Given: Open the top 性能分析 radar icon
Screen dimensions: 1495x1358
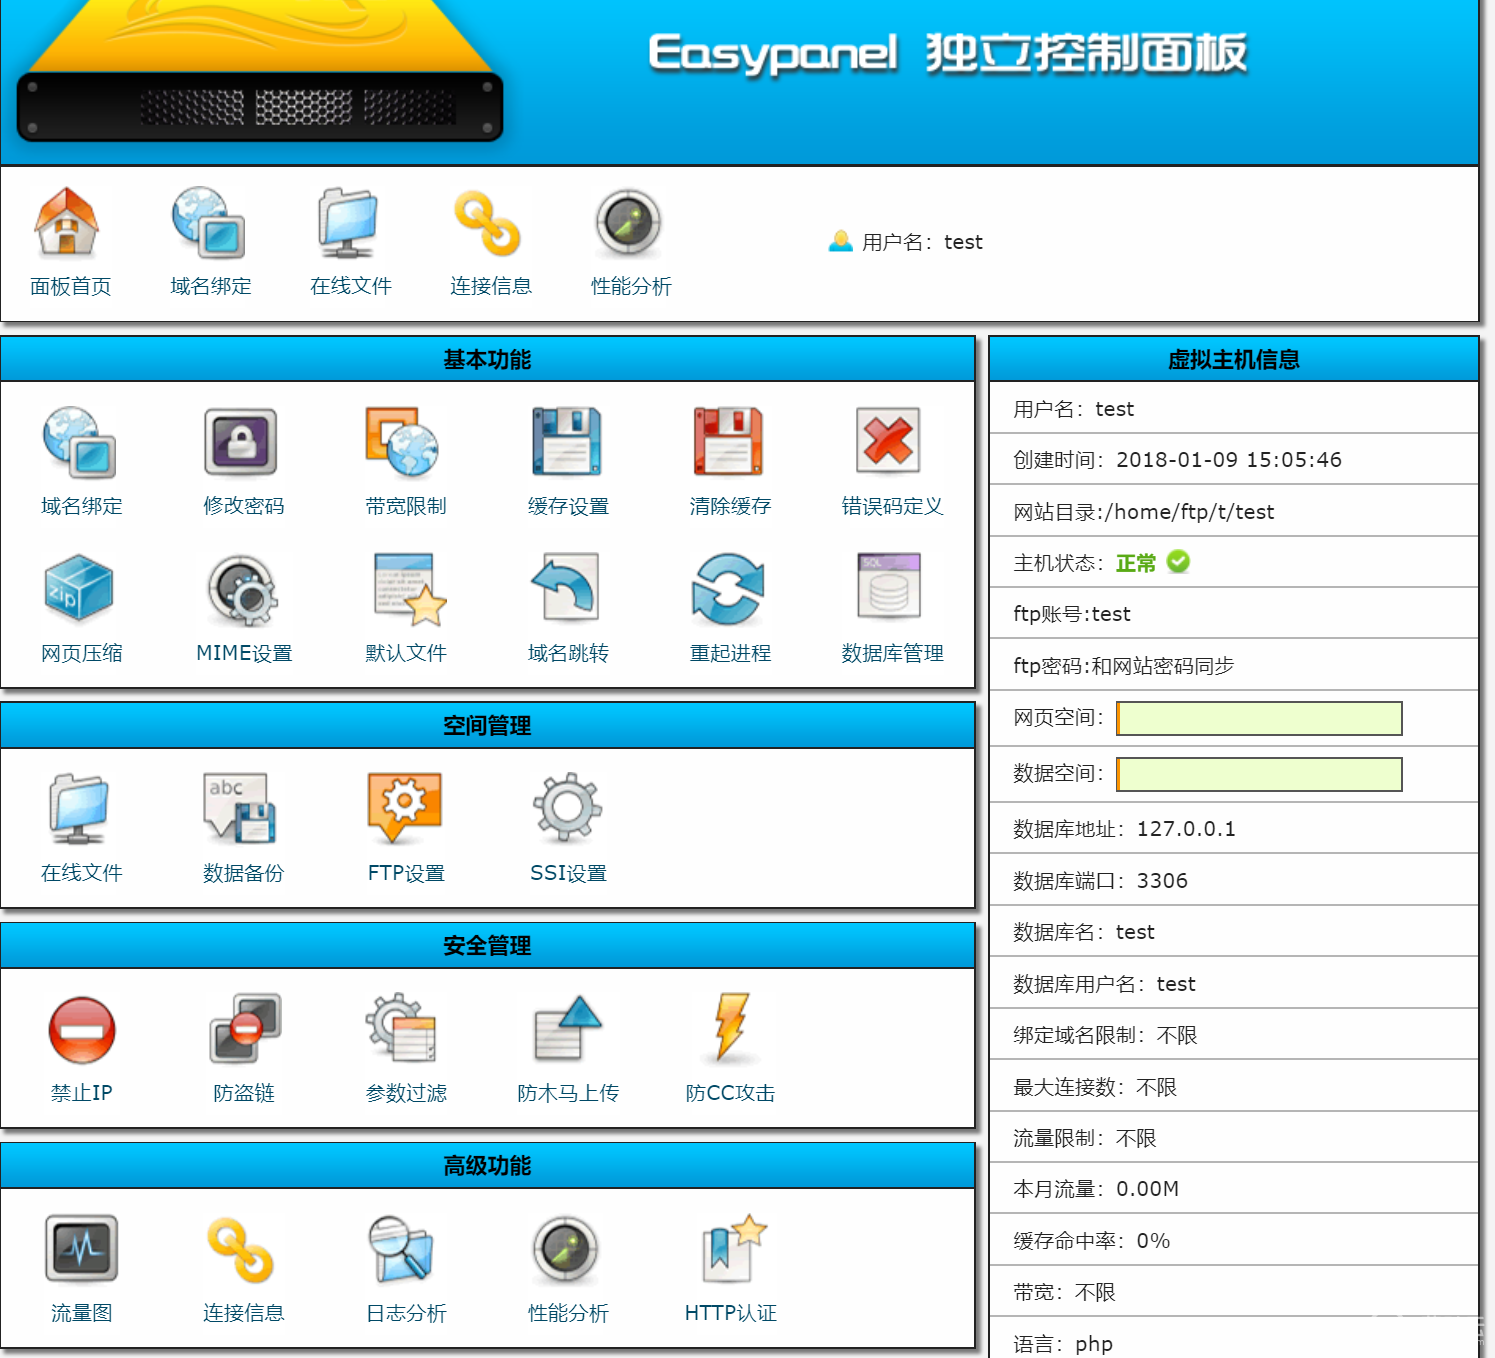Looking at the screenshot, I should click(629, 222).
